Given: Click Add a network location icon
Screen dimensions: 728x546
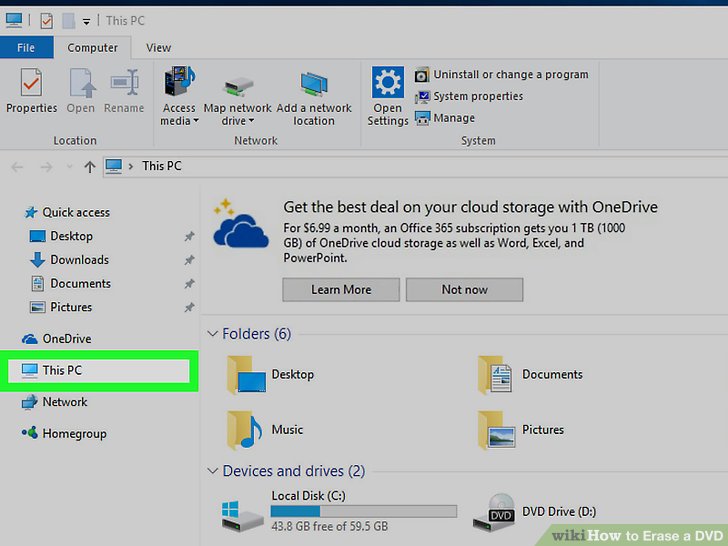Looking at the screenshot, I should [x=314, y=84].
